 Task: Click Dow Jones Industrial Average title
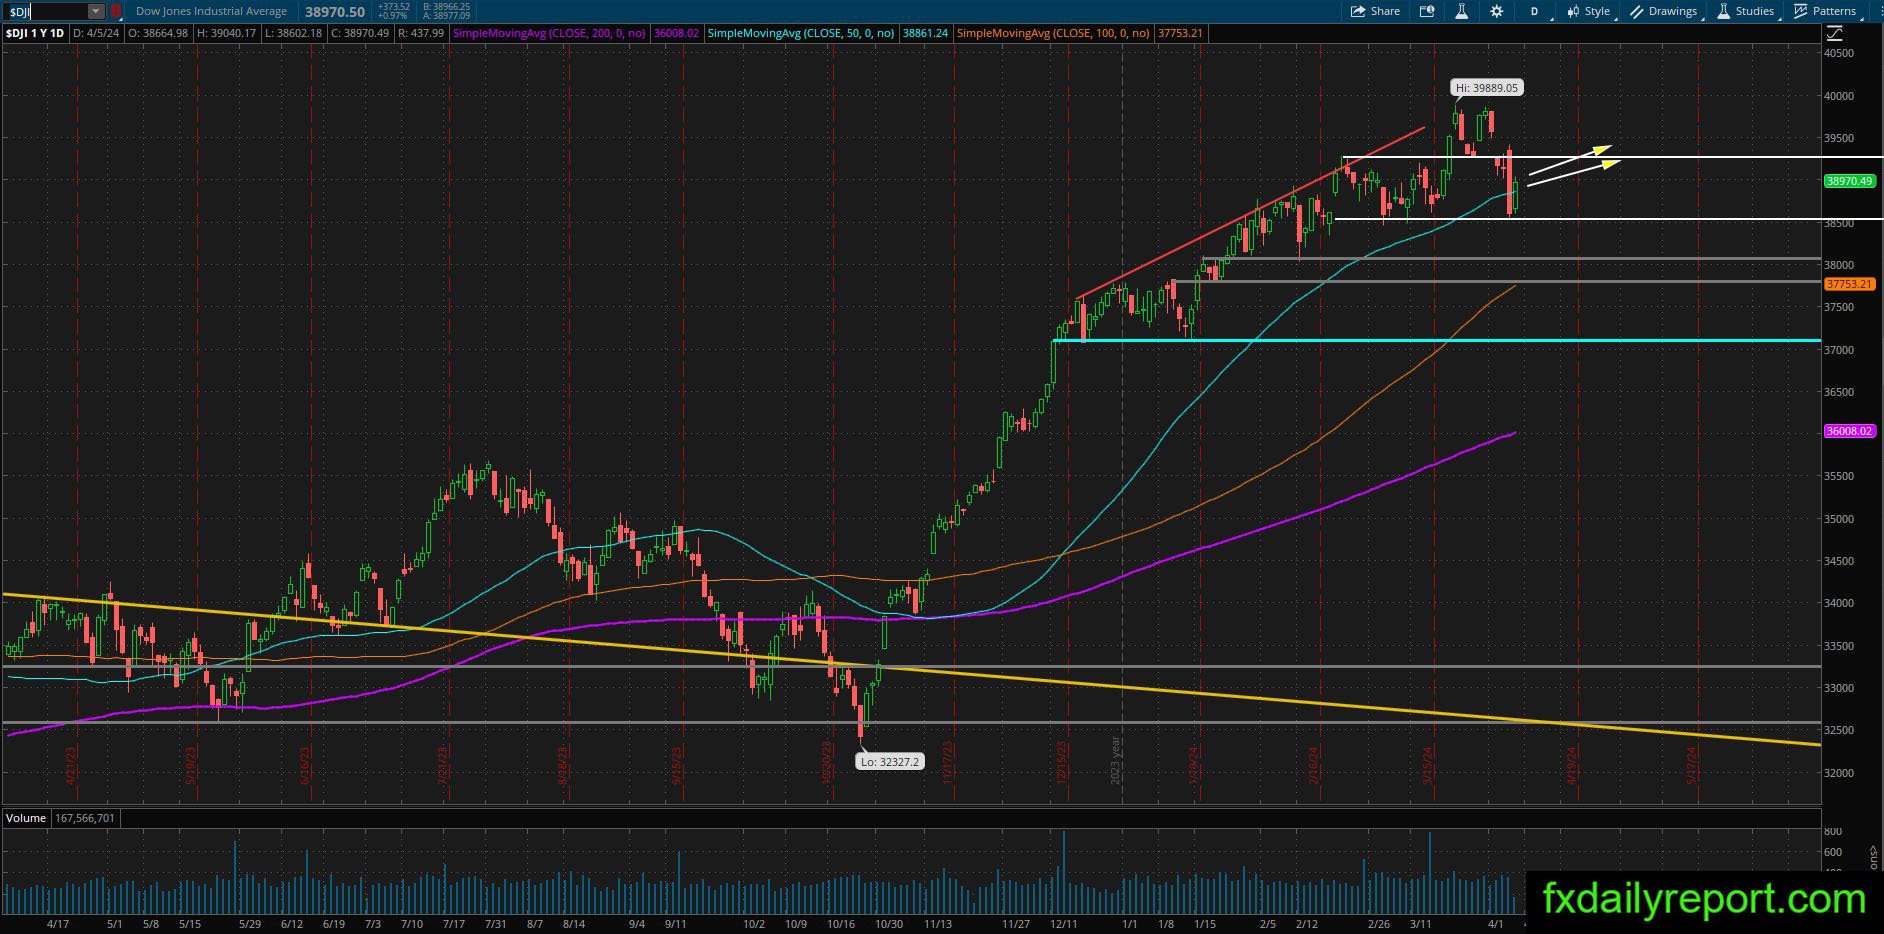pos(211,11)
